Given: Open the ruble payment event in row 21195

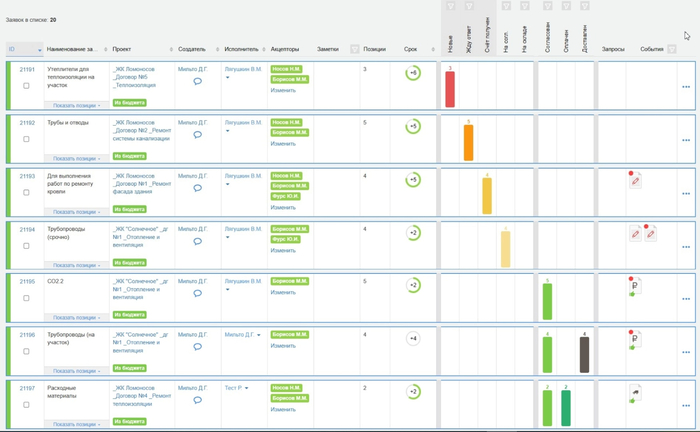Looking at the screenshot, I should pos(635,286).
